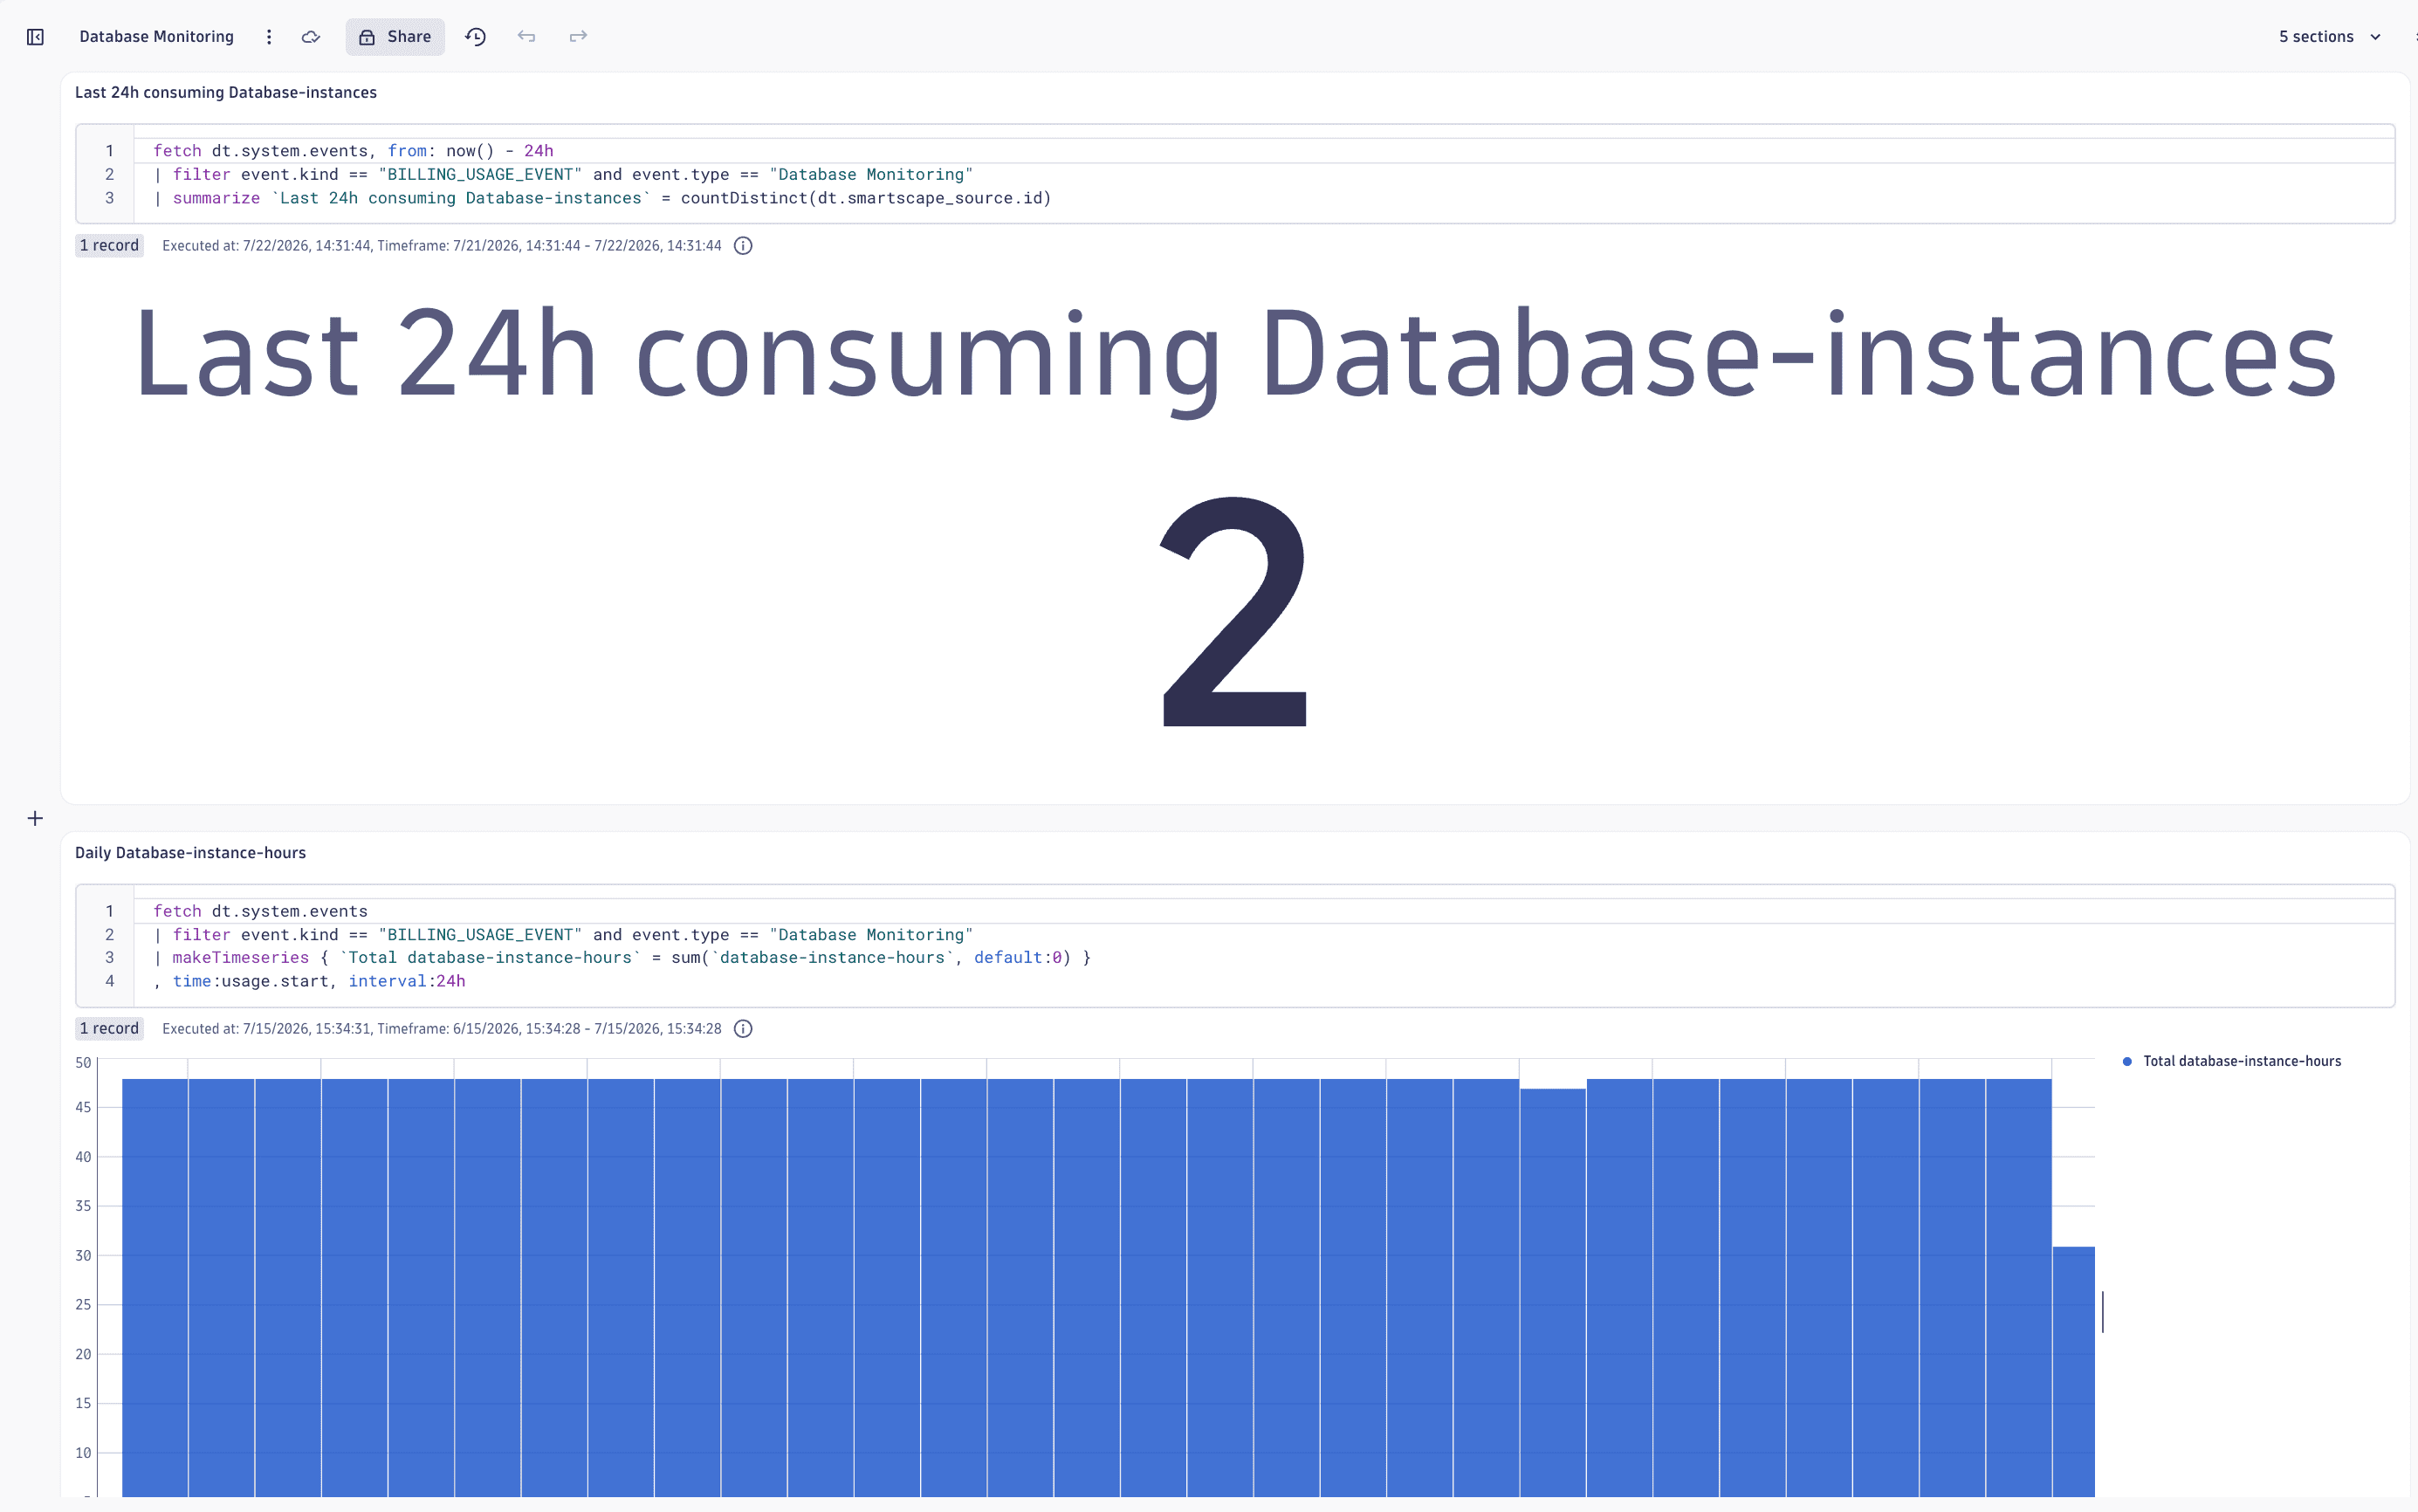Image resolution: width=2418 pixels, height=1512 pixels.
Task: Click the first query execution timestamp text
Action: tap(441, 246)
